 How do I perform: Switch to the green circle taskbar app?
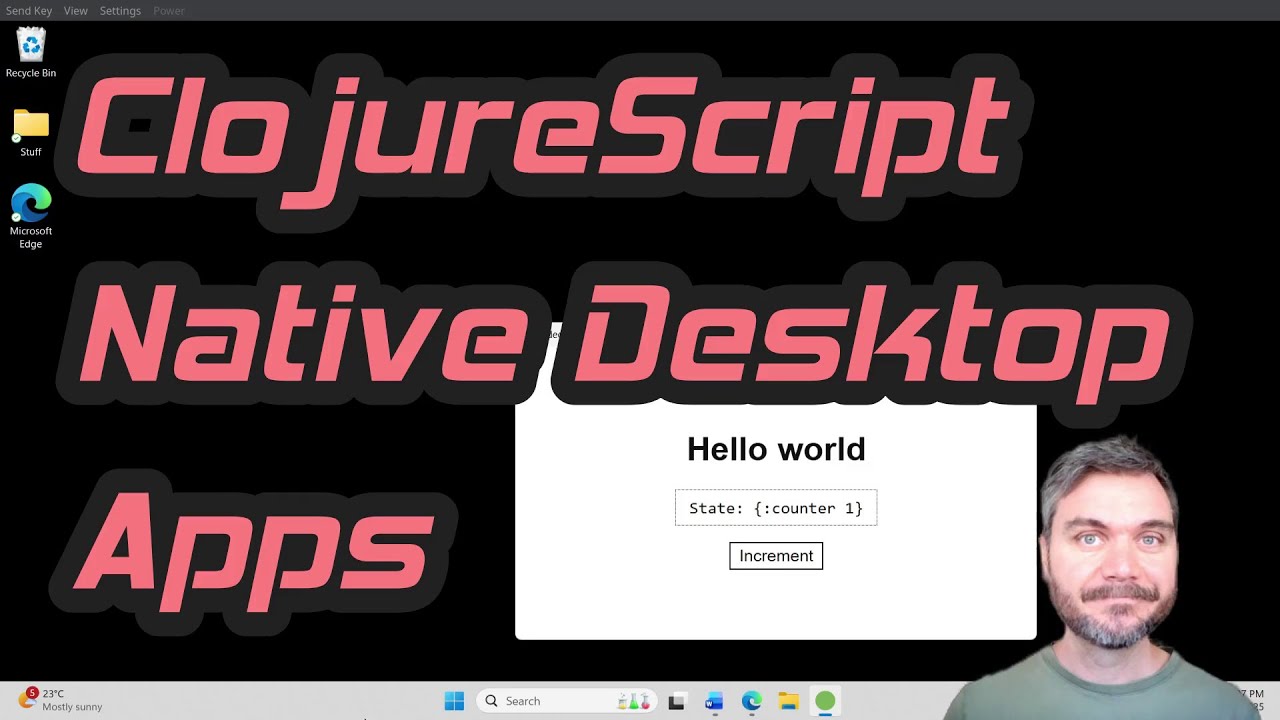pos(825,701)
